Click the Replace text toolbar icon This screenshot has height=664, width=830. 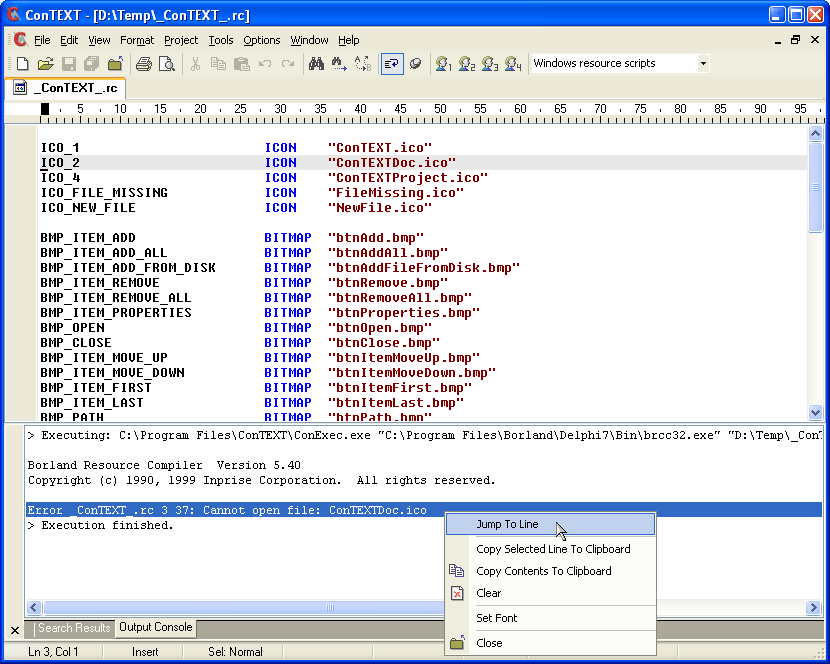point(363,64)
